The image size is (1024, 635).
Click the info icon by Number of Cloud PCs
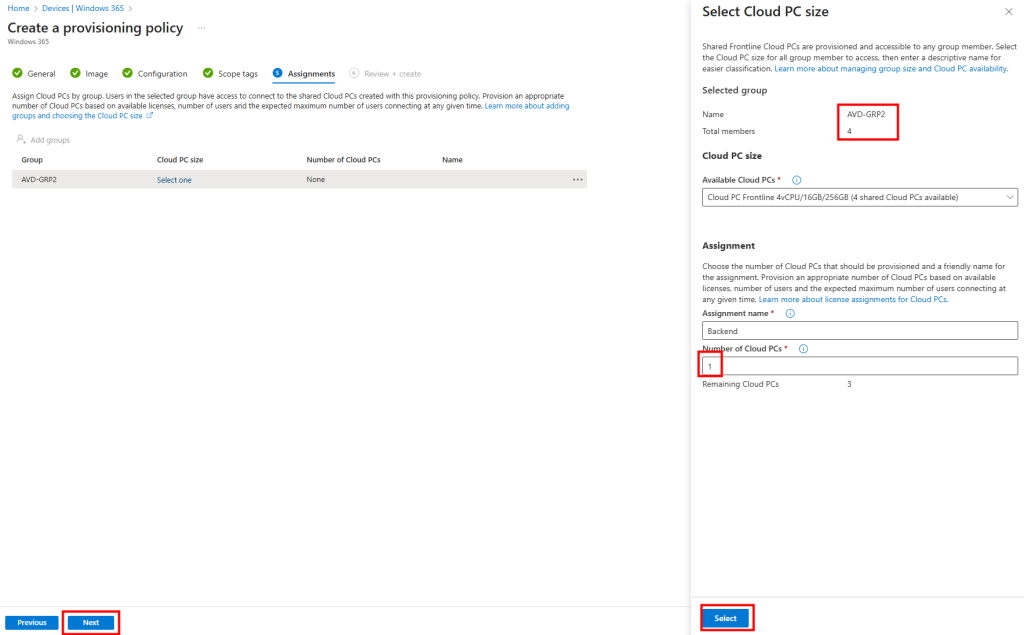click(x=803, y=349)
